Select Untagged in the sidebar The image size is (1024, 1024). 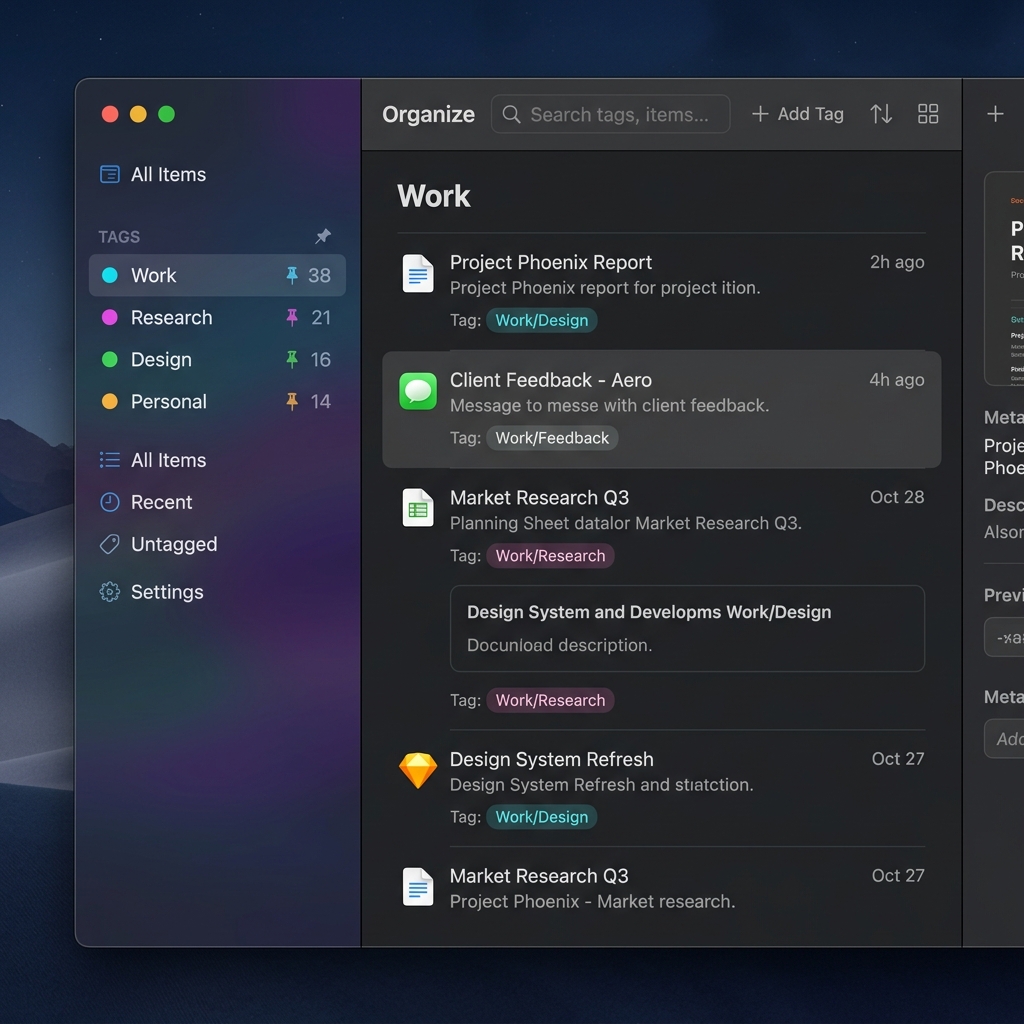[173, 544]
